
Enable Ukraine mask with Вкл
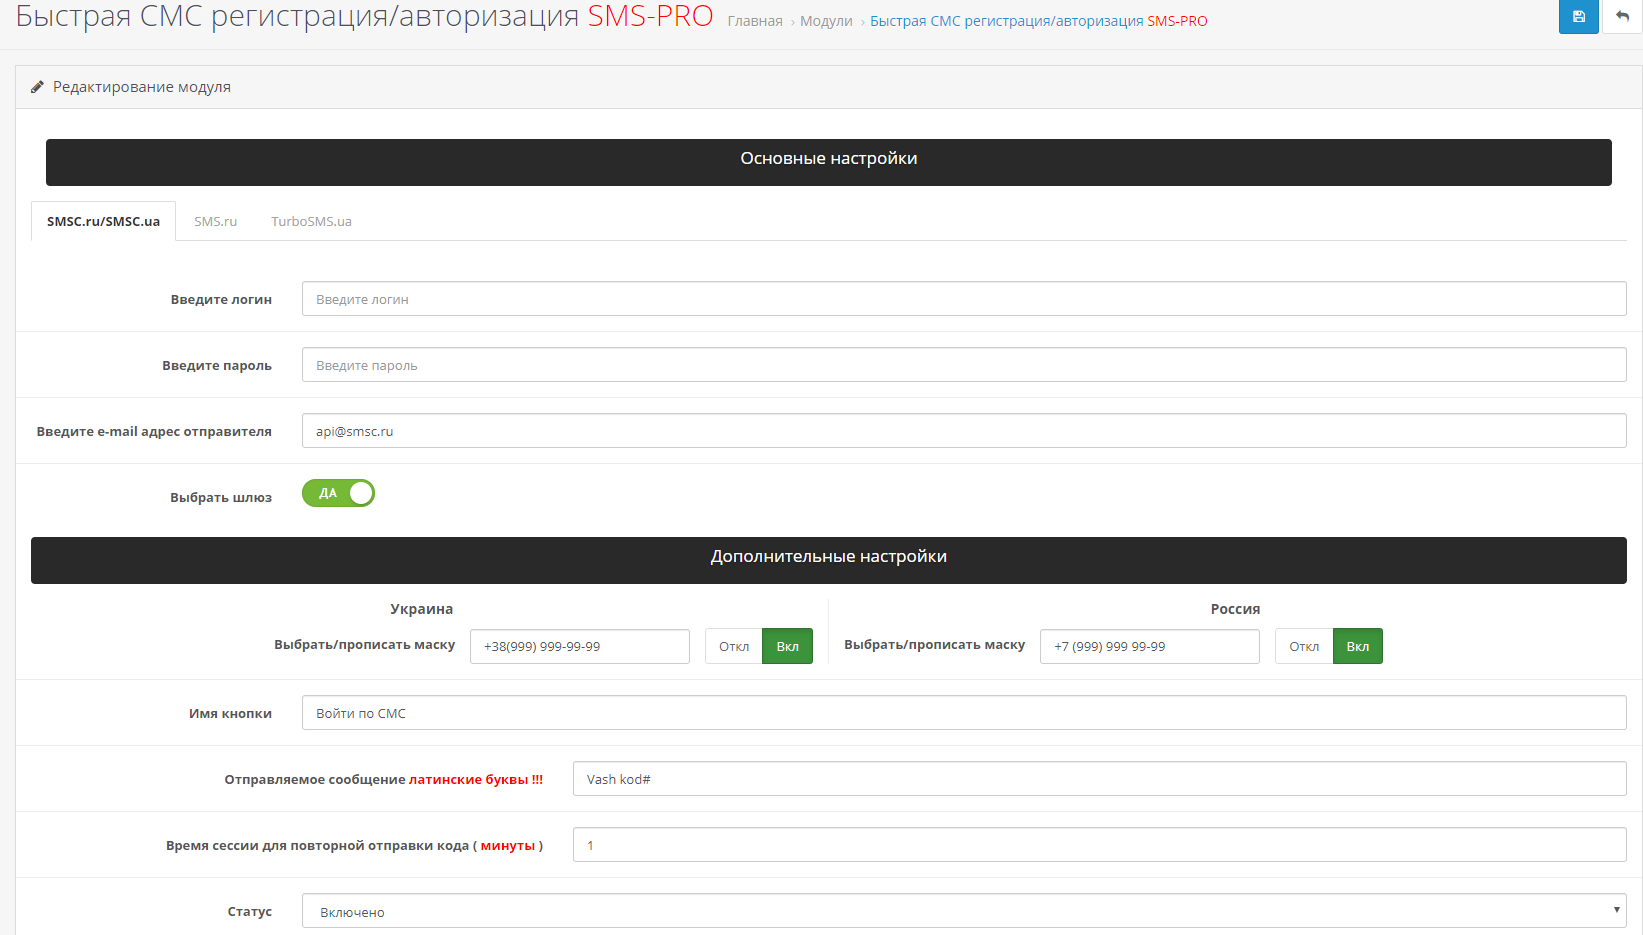(788, 646)
